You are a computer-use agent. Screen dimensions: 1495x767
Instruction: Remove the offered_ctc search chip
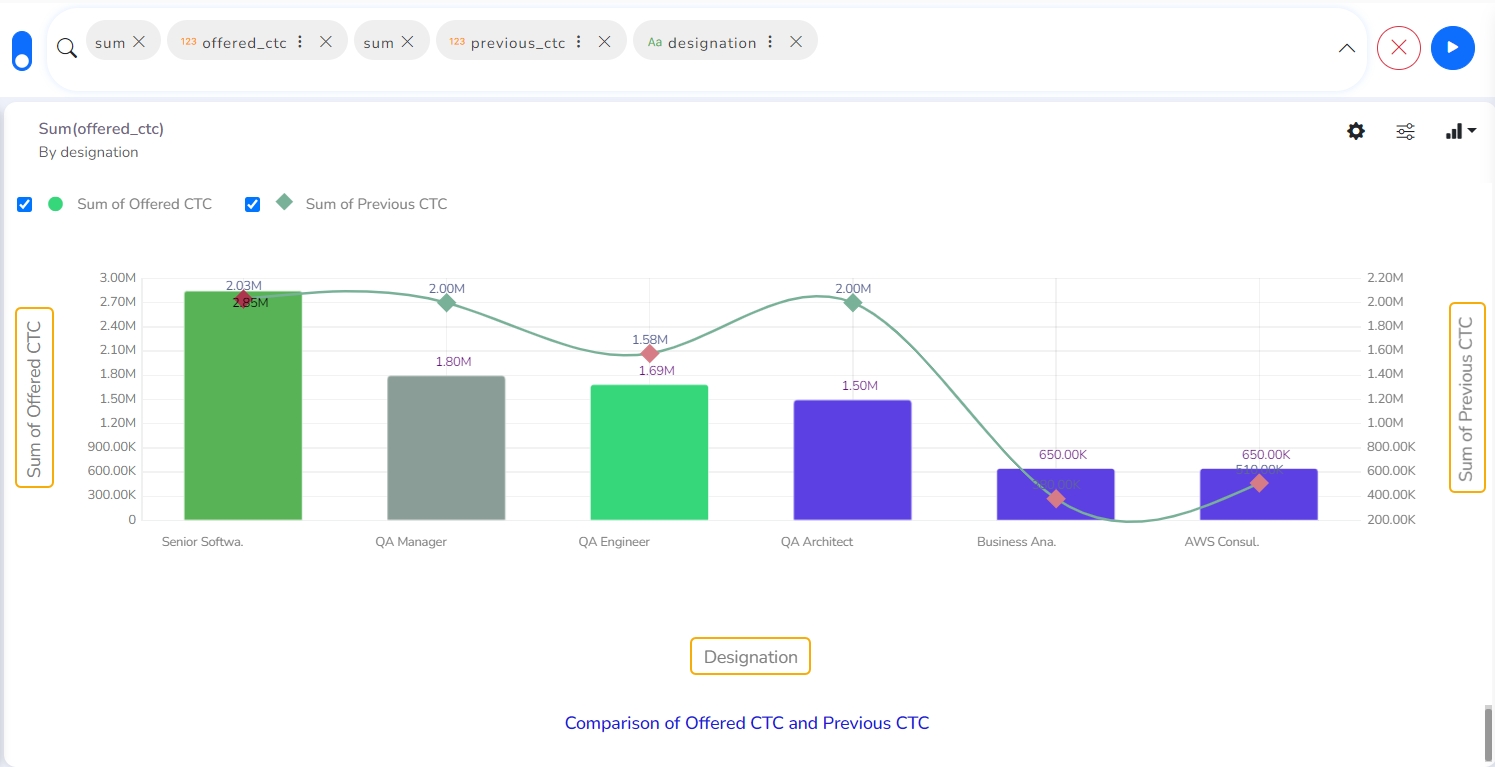tap(326, 42)
